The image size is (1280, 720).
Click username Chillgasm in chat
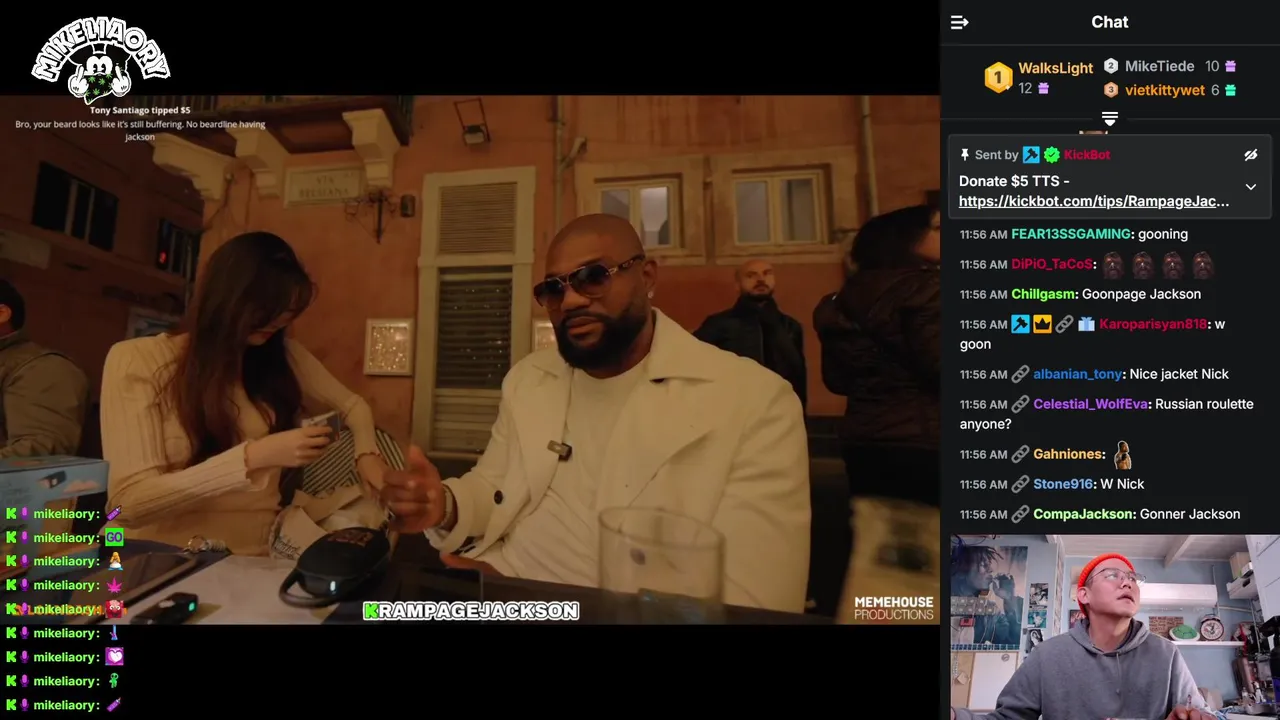click(x=1043, y=294)
